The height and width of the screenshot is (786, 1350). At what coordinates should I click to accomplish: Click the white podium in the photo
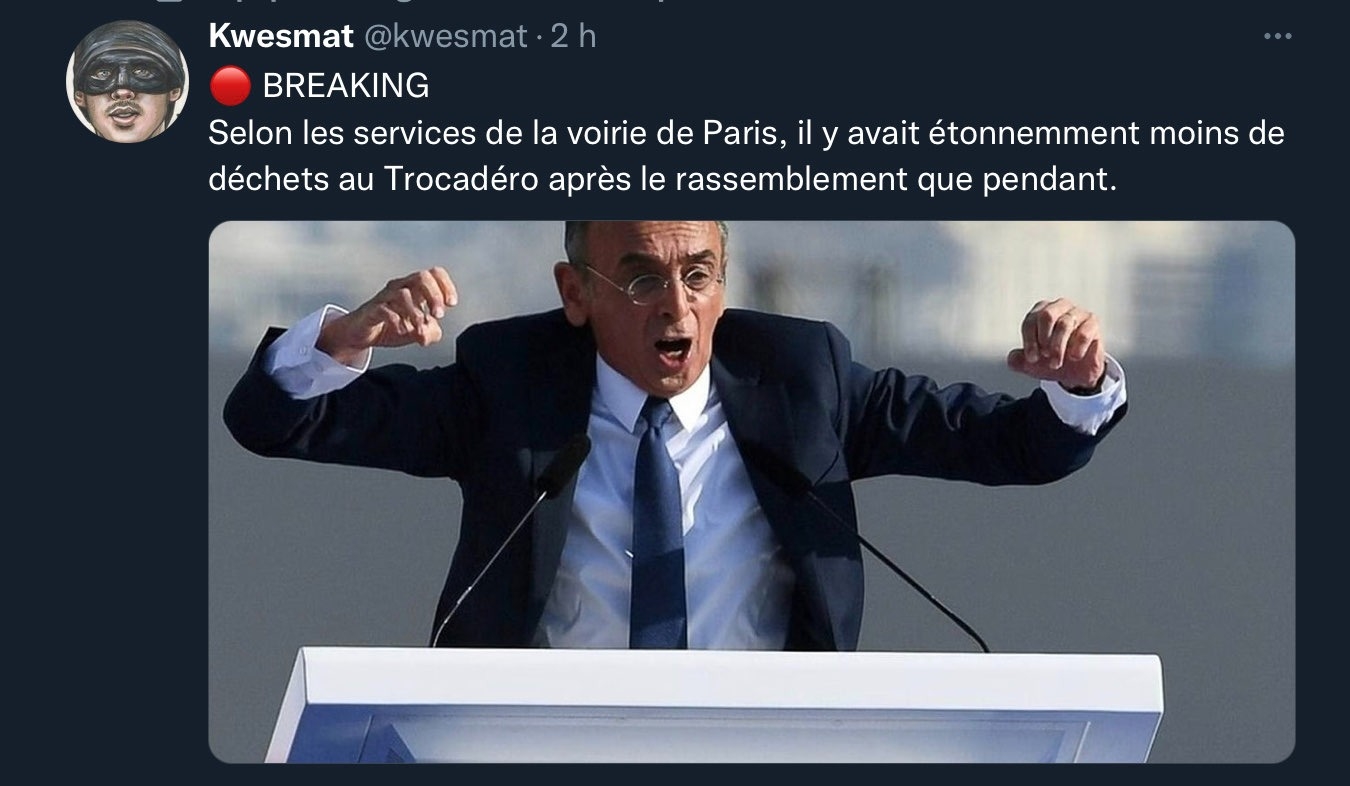coord(714,705)
